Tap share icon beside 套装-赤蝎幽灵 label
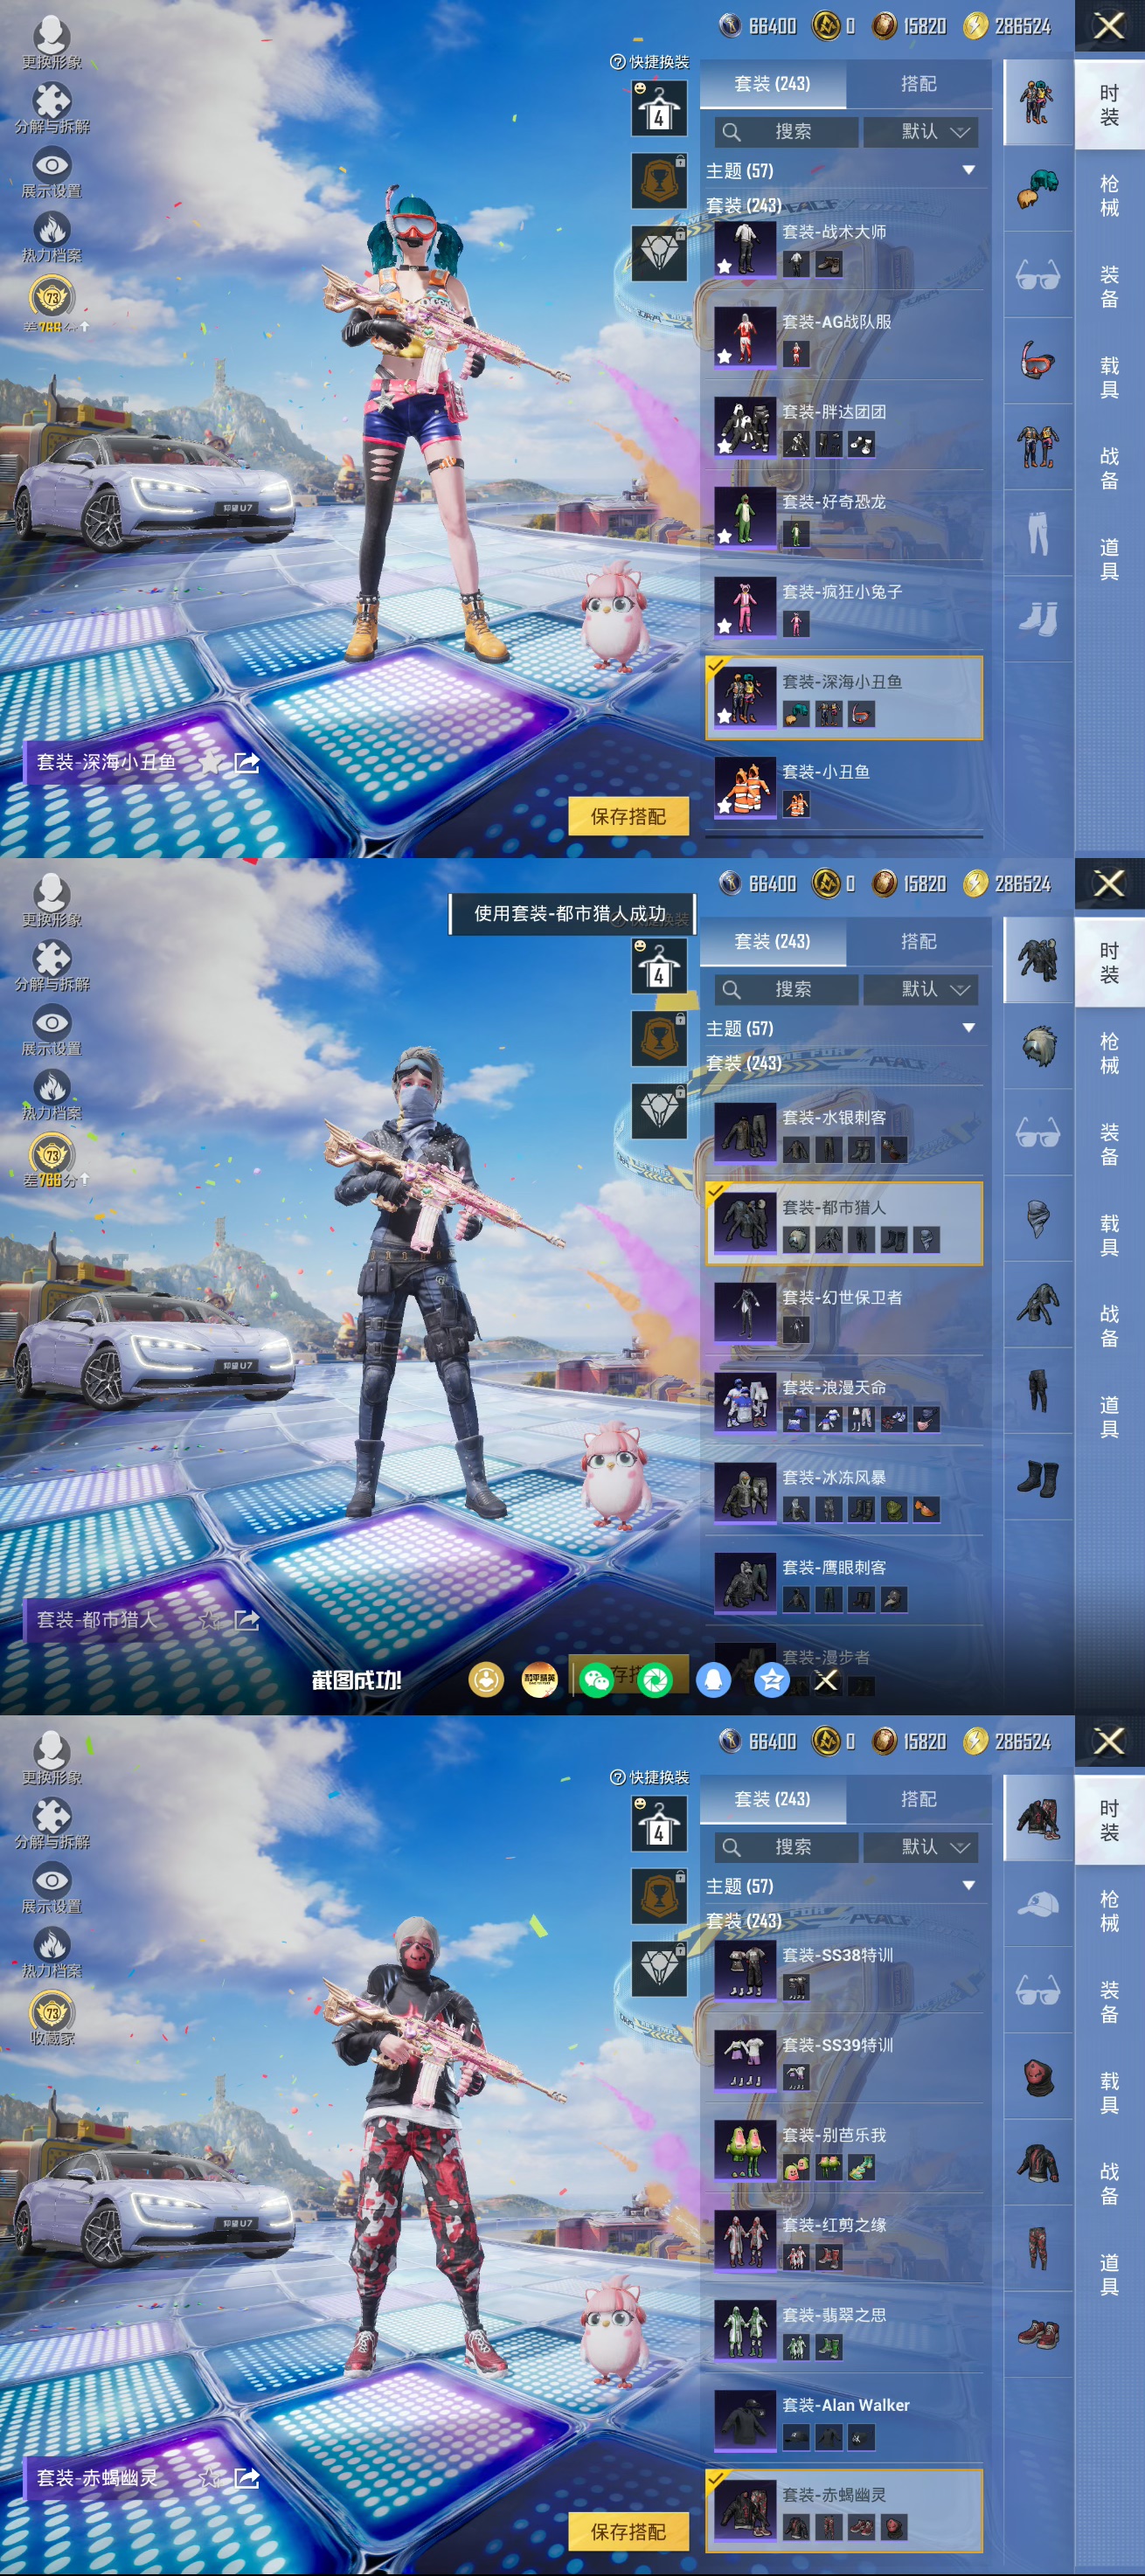Viewport: 1145px width, 2576px height. [x=246, y=2478]
